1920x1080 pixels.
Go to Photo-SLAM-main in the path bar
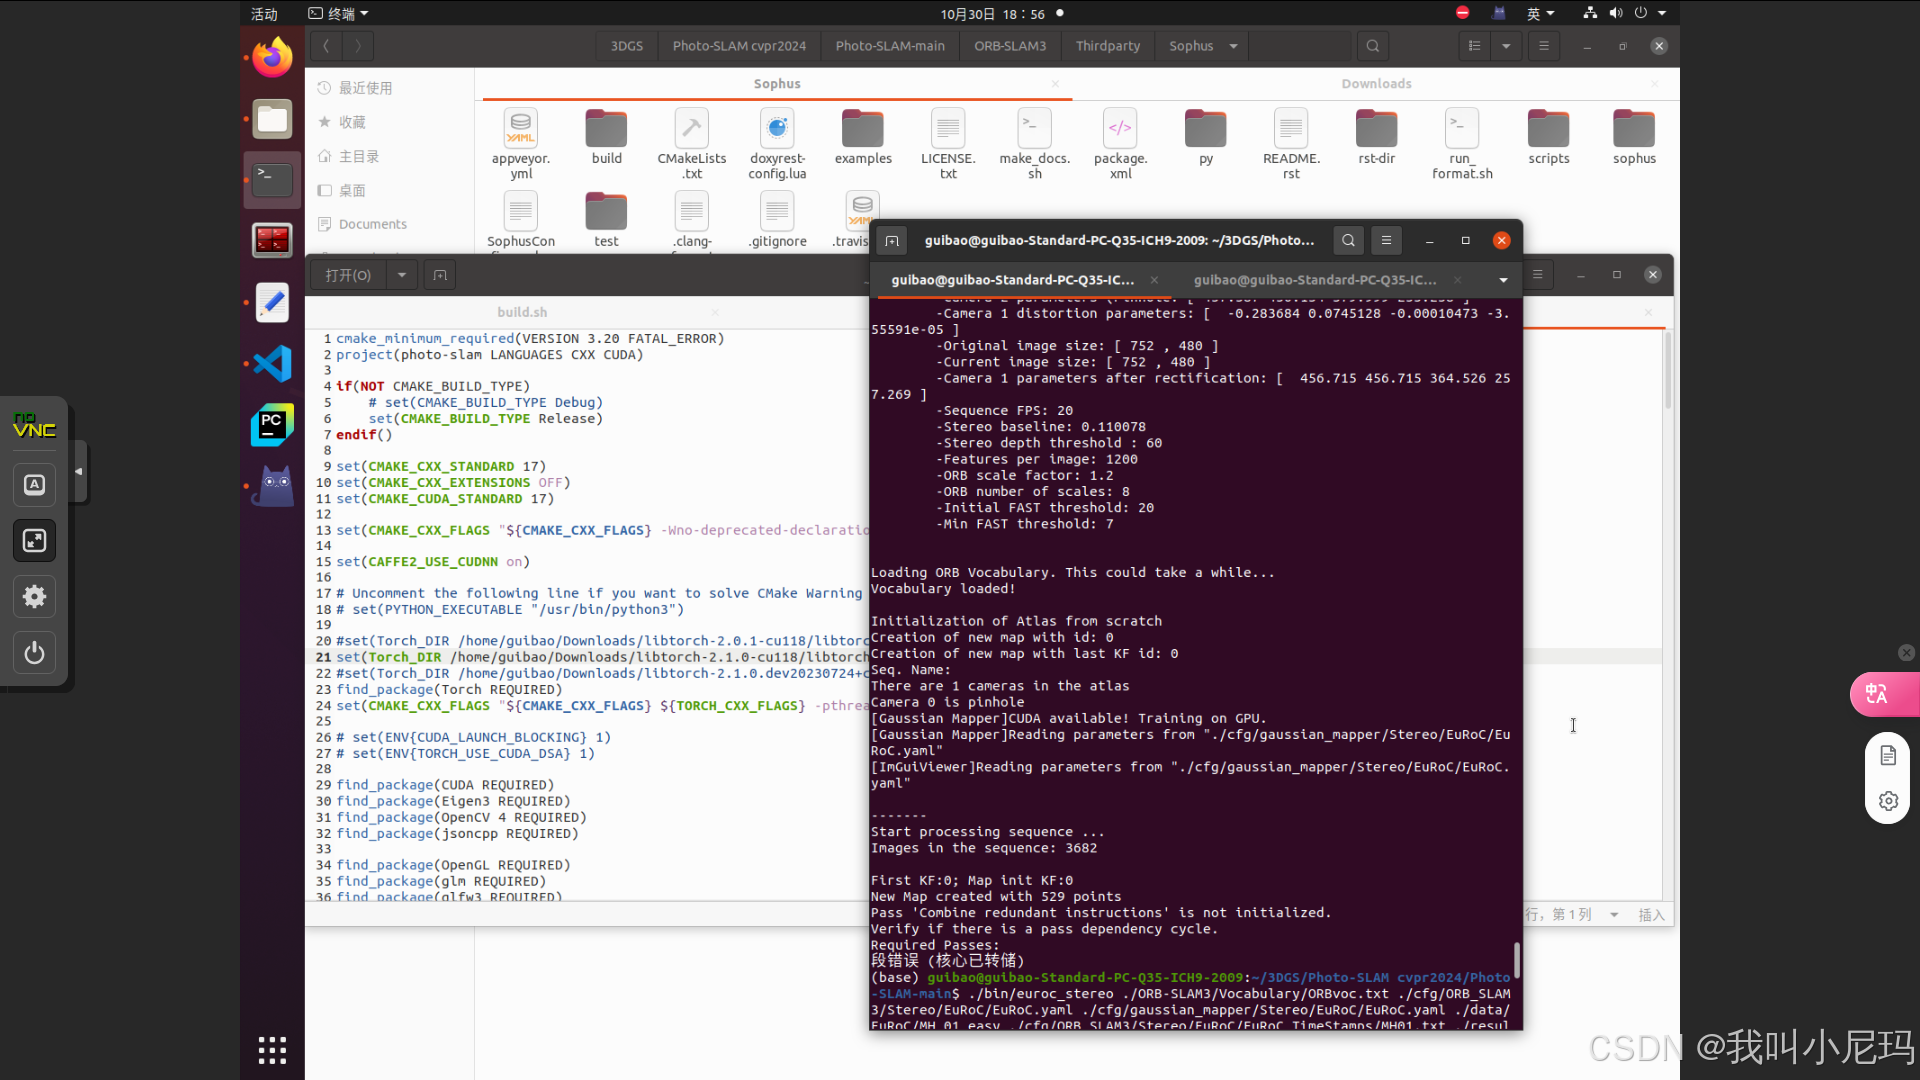tap(890, 46)
